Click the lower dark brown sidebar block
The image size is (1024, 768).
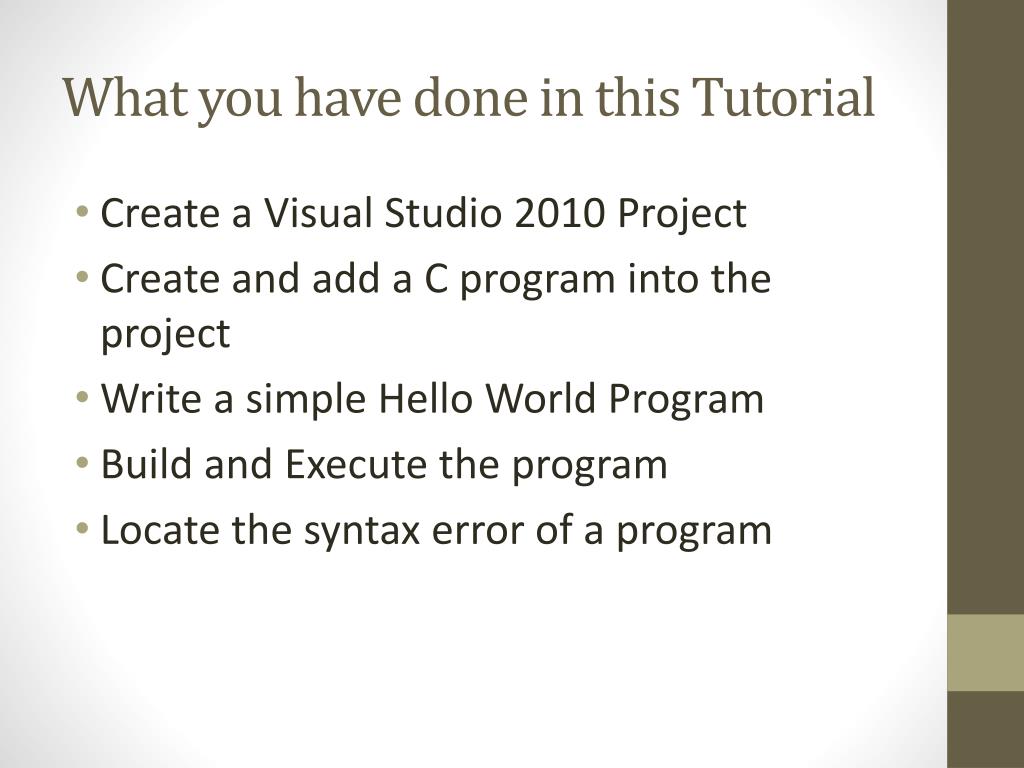pyautogui.click(x=985, y=729)
